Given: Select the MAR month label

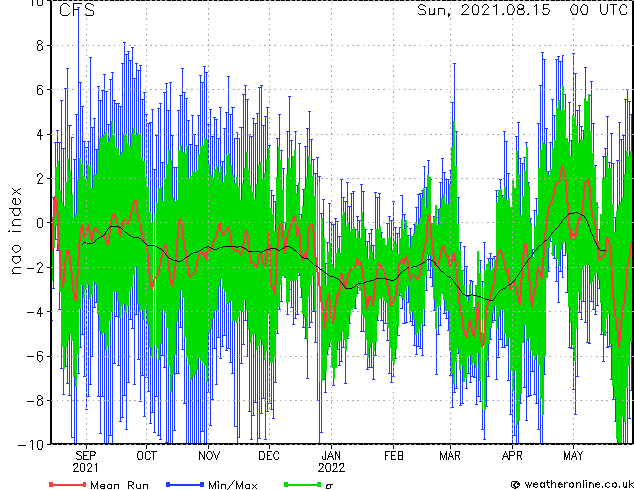Looking at the screenshot, I should click(450, 456).
